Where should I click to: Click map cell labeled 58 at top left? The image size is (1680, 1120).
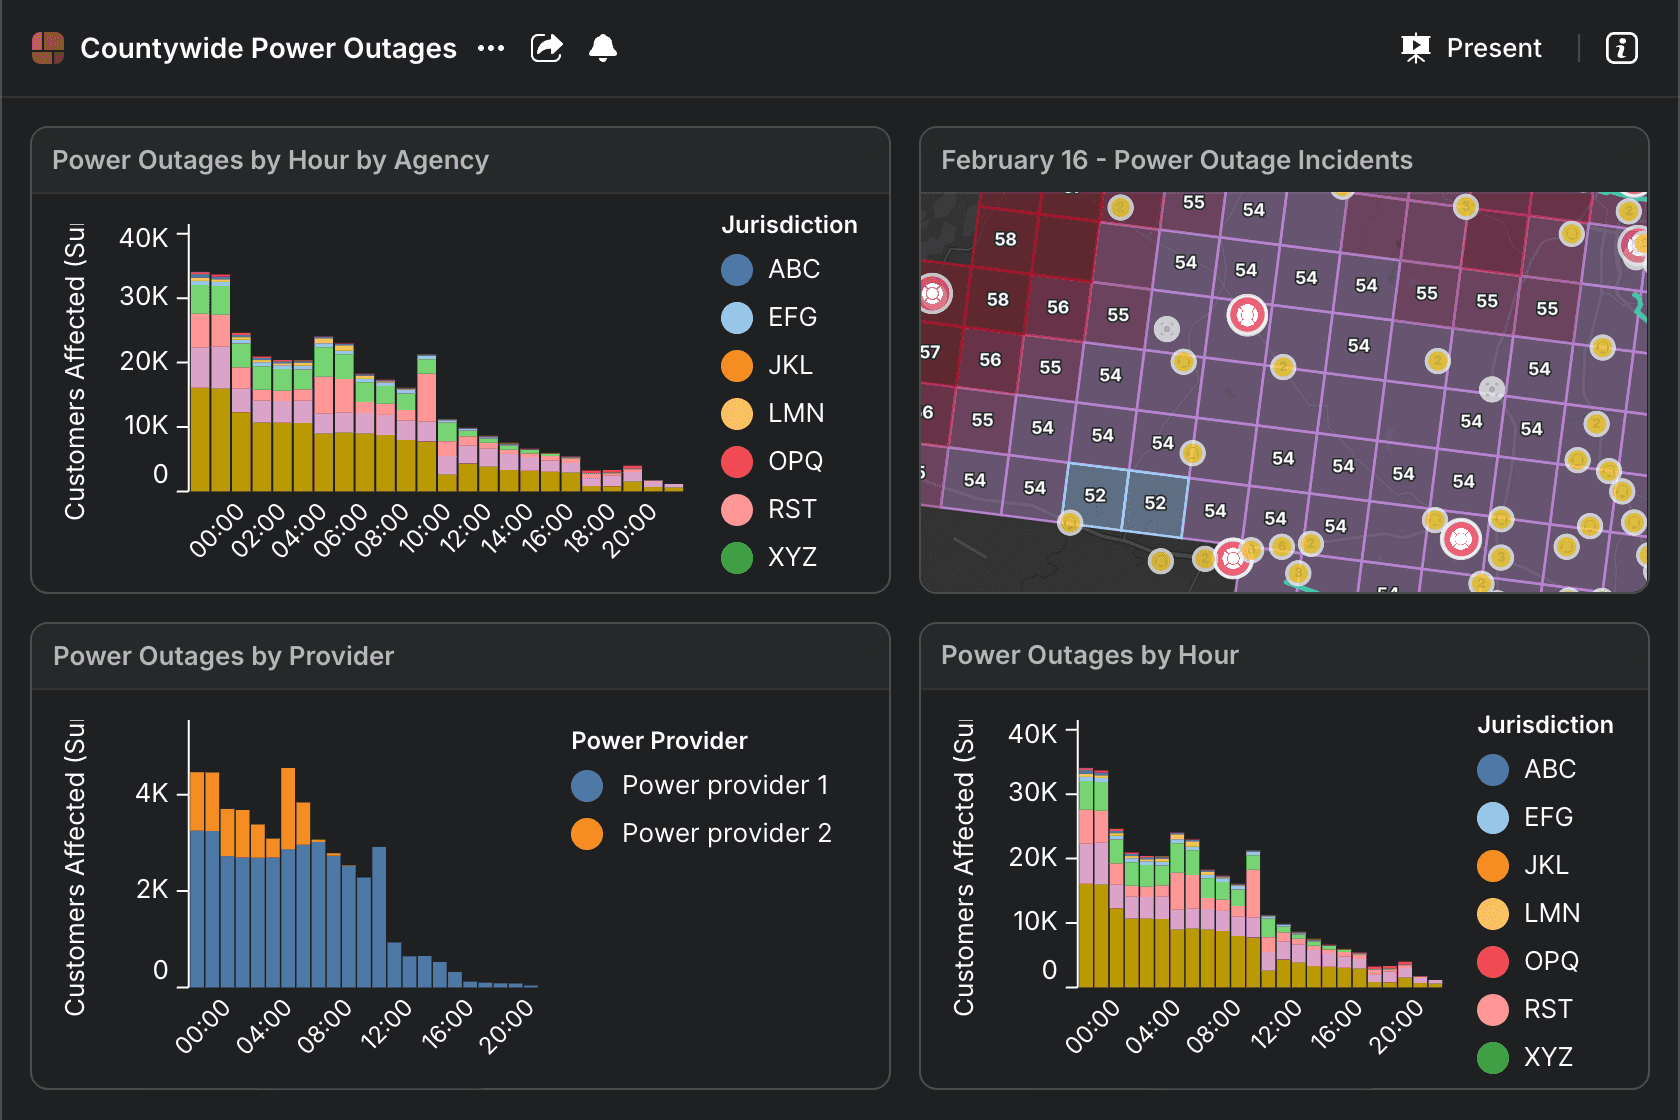[x=1005, y=240]
